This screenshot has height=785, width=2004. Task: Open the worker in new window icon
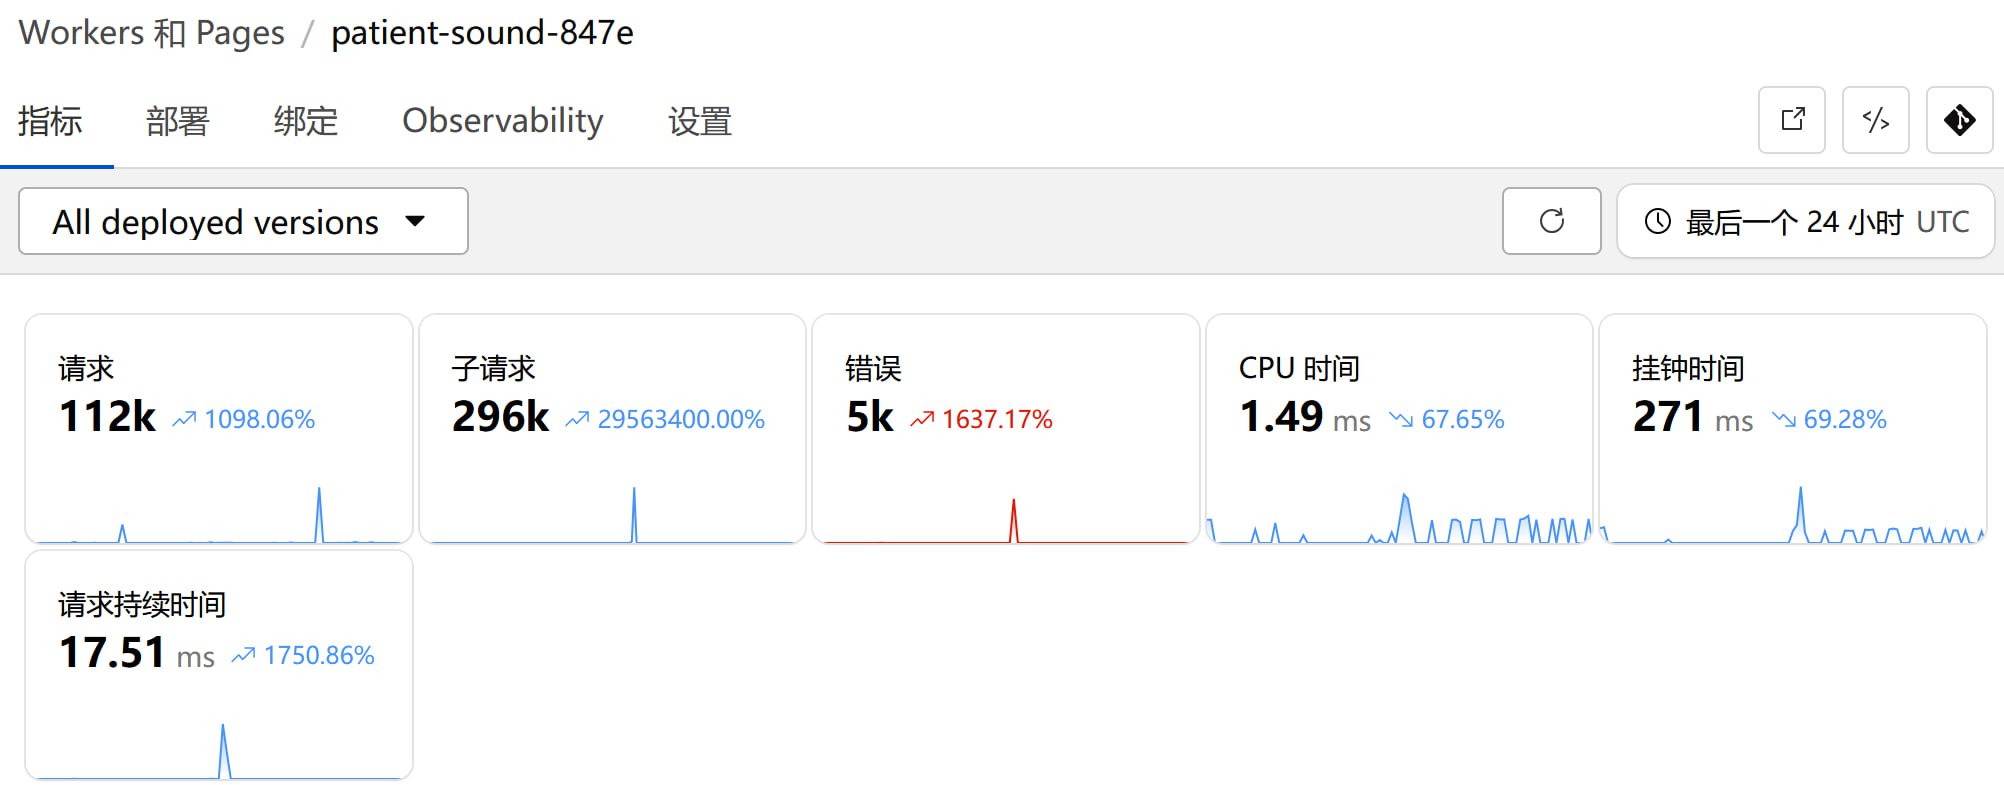coord(1792,120)
